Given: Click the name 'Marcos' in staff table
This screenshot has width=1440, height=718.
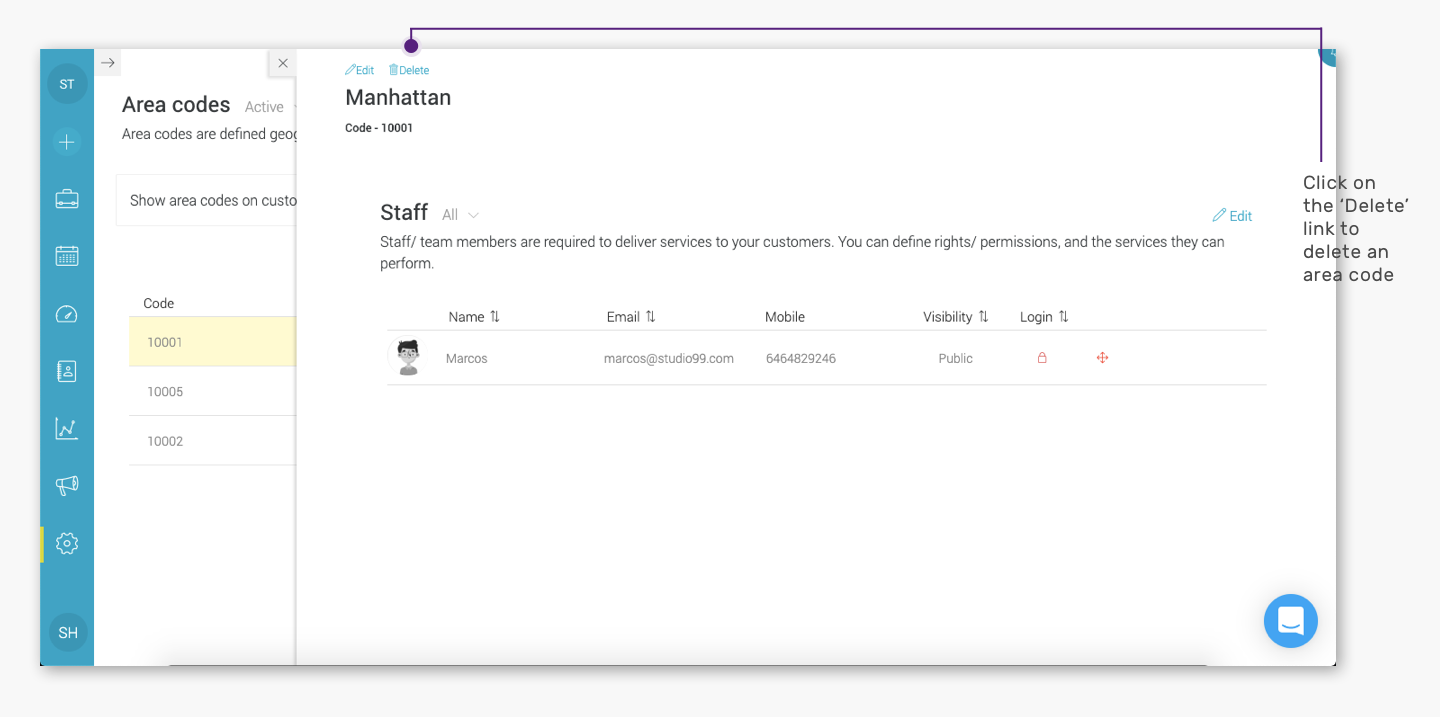Looking at the screenshot, I should point(467,358).
